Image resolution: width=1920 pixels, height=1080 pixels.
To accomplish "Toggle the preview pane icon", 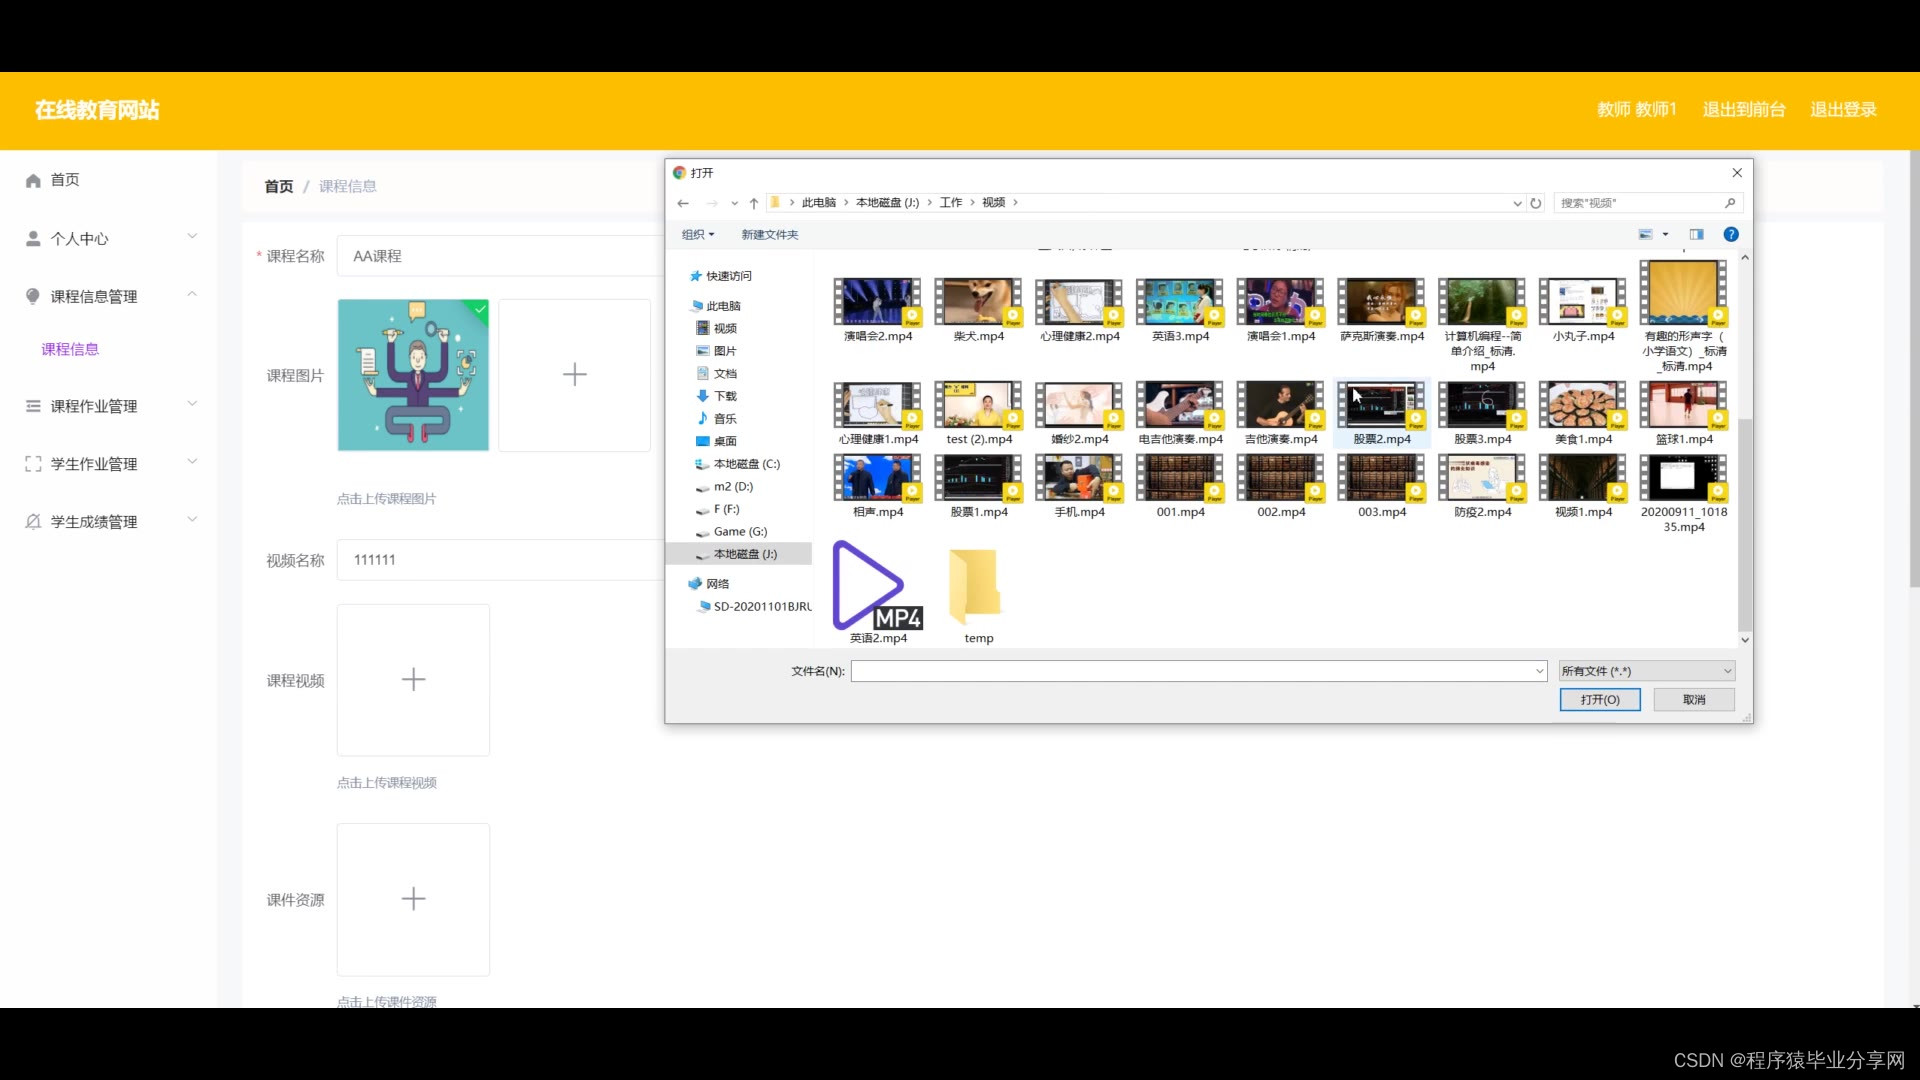I will [1697, 234].
